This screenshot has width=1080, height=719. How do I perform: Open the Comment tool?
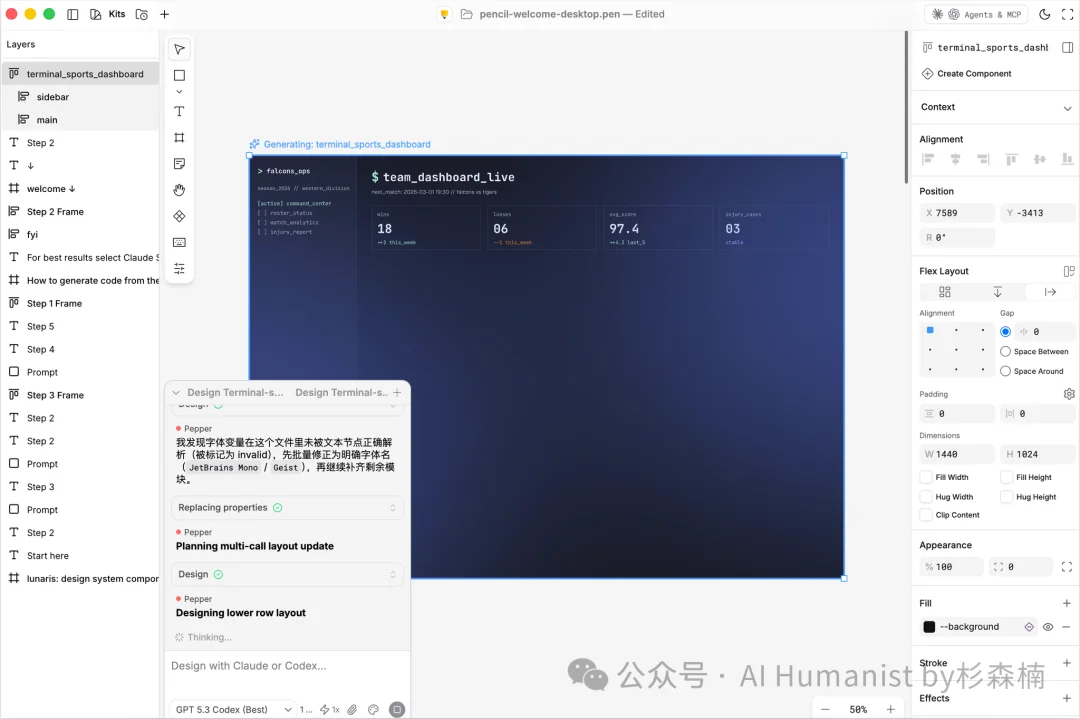coord(179,163)
